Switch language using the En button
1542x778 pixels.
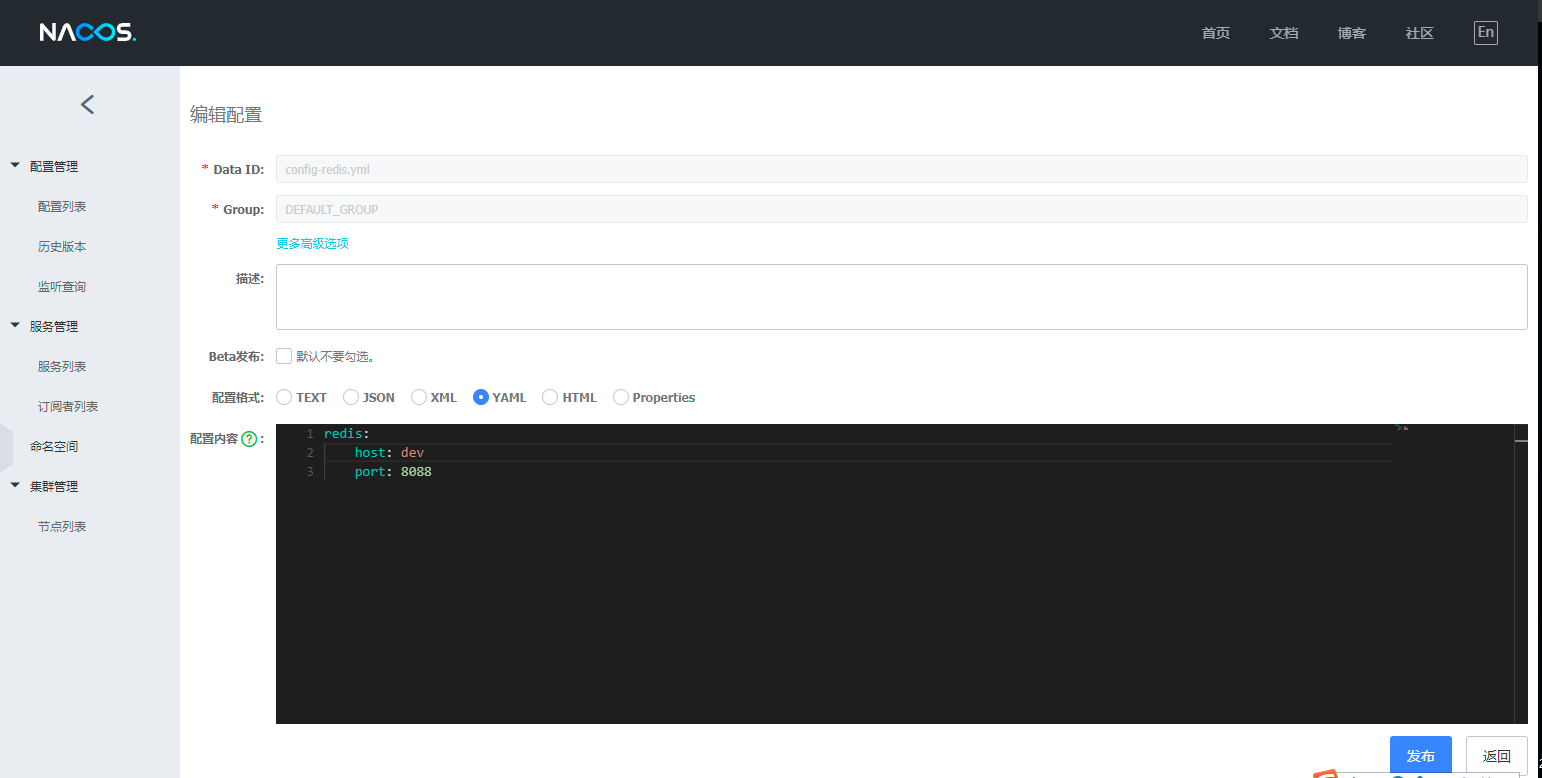click(1486, 32)
